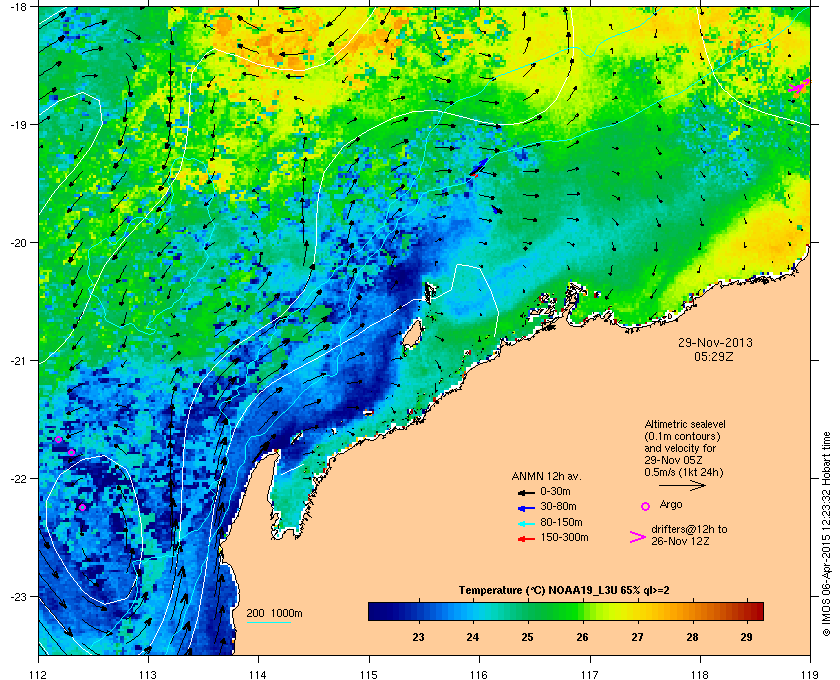
Task: Click the '30-80m' legend label
Action: coord(558,506)
